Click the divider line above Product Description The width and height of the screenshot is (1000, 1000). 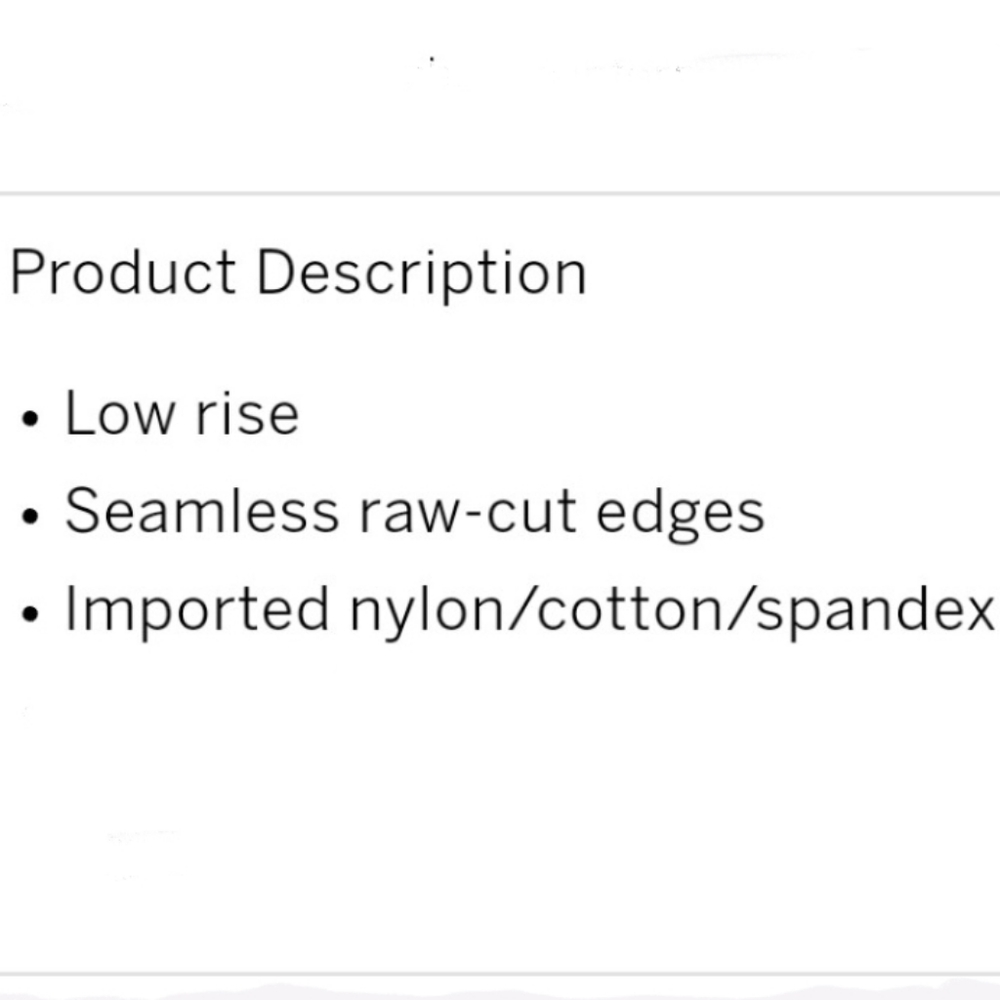[500, 193]
